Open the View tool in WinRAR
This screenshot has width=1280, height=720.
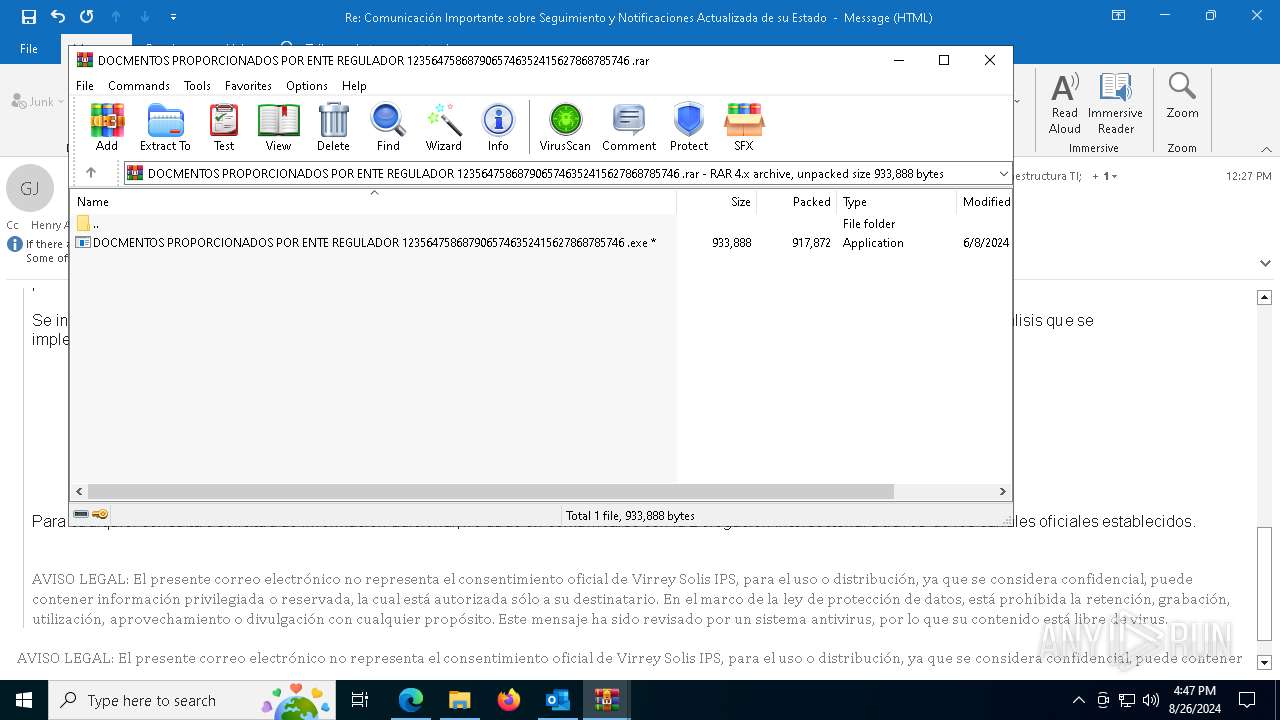click(278, 127)
